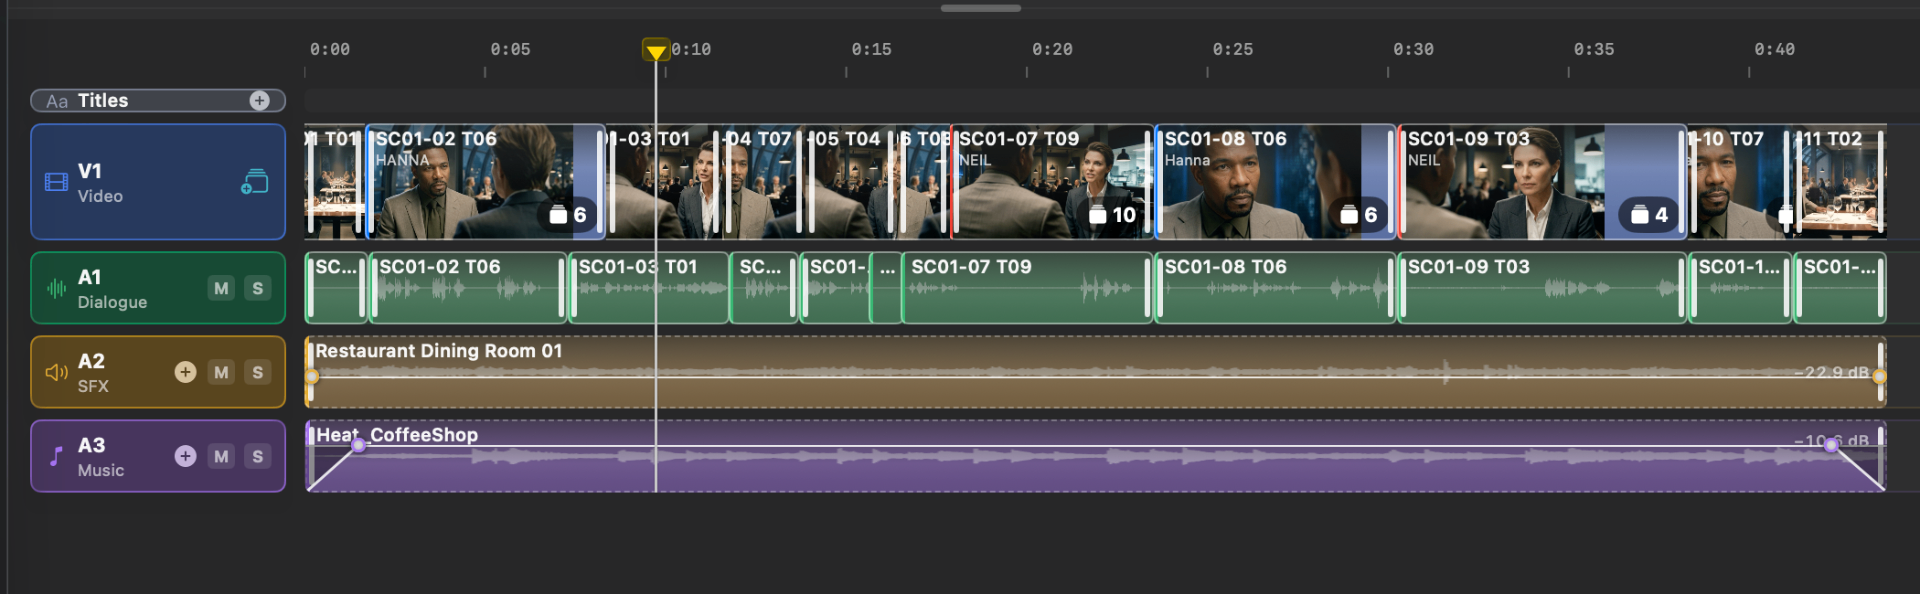This screenshot has height=594, width=1920.
Task: Select dialogue audio clip SC01-03 T01
Action: 649,288
